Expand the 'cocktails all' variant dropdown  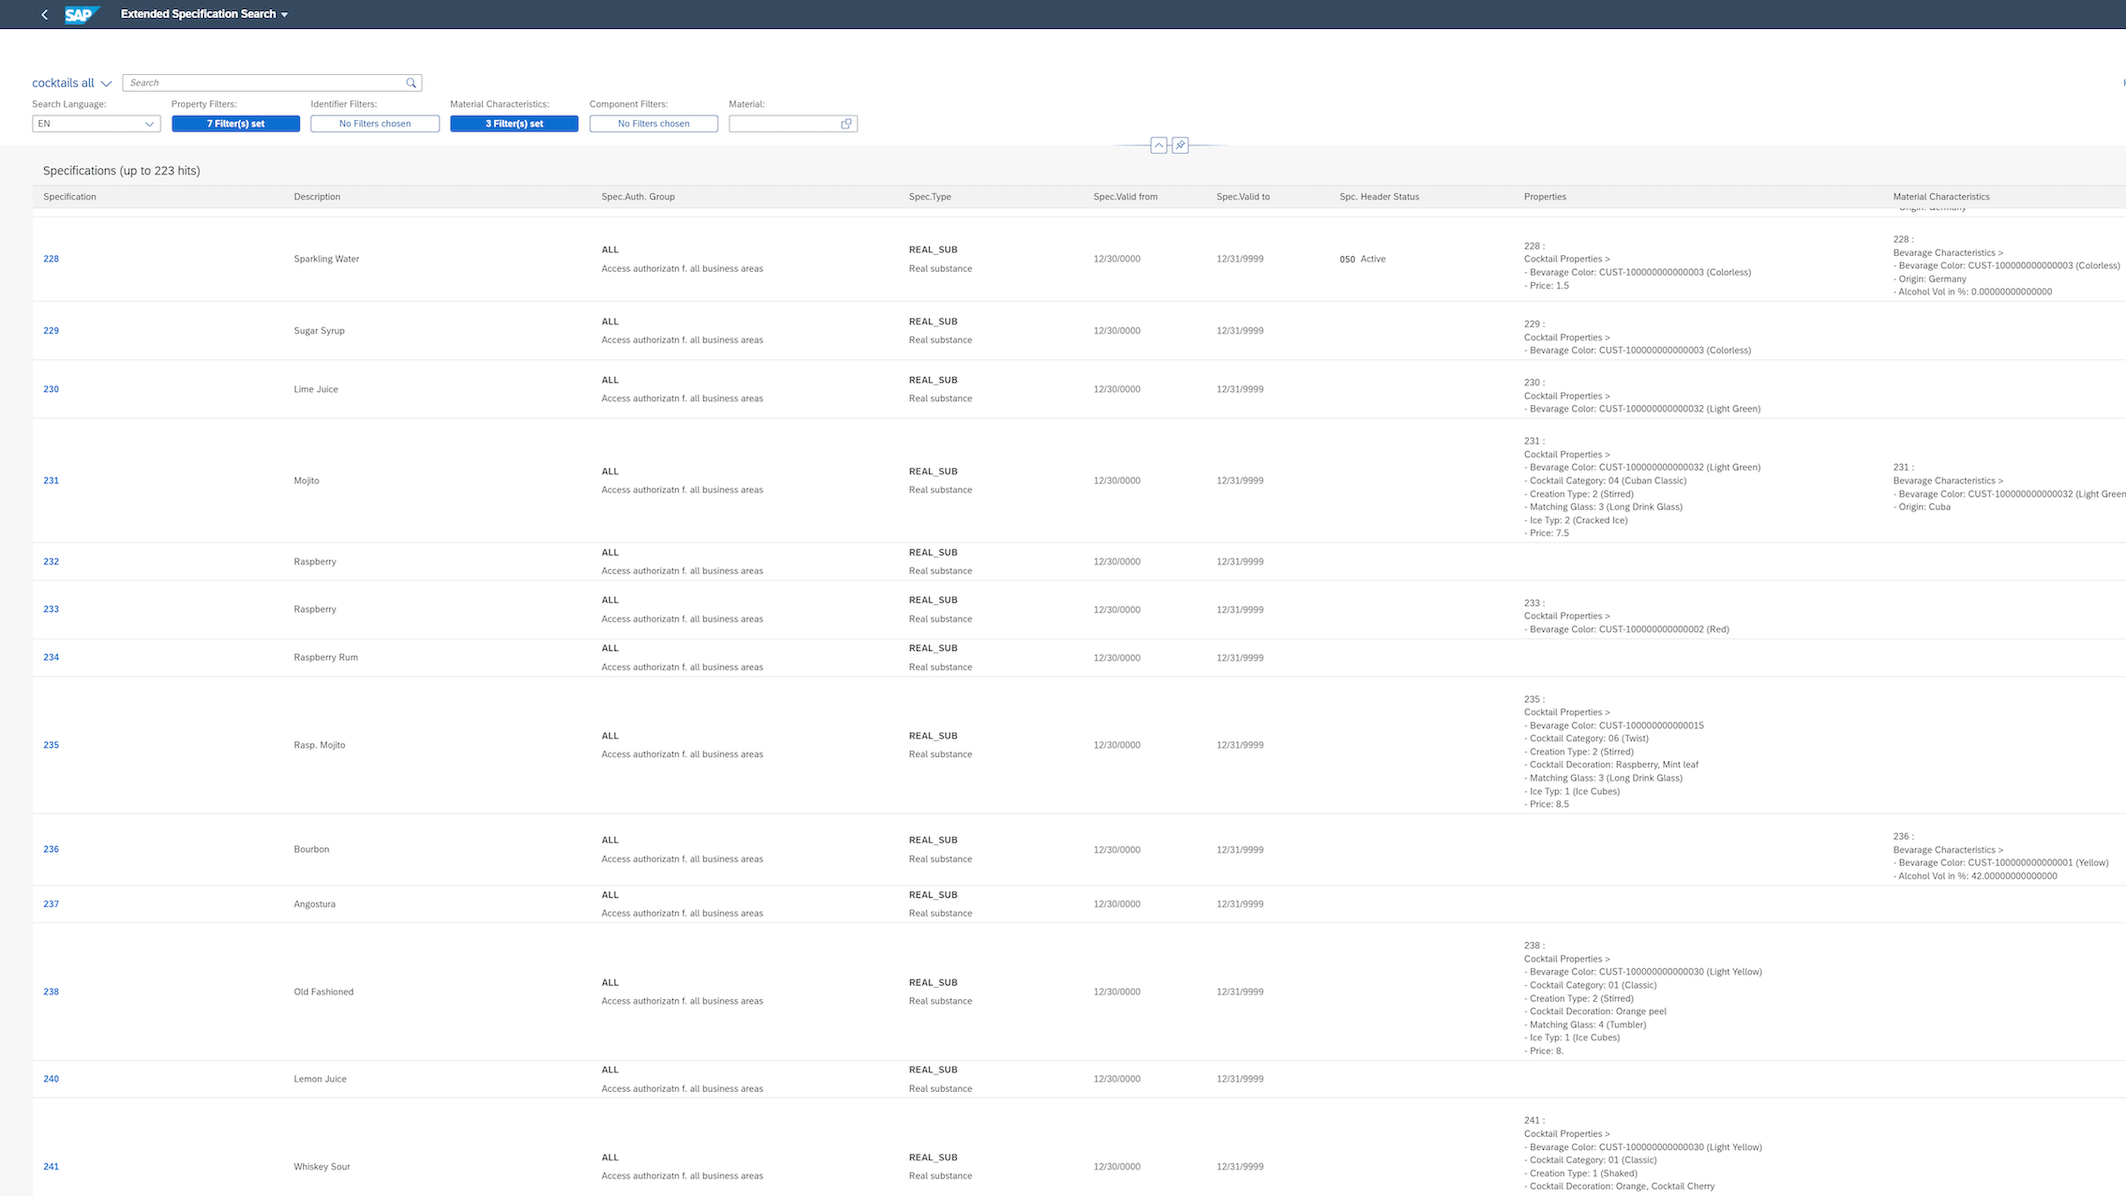coord(71,83)
